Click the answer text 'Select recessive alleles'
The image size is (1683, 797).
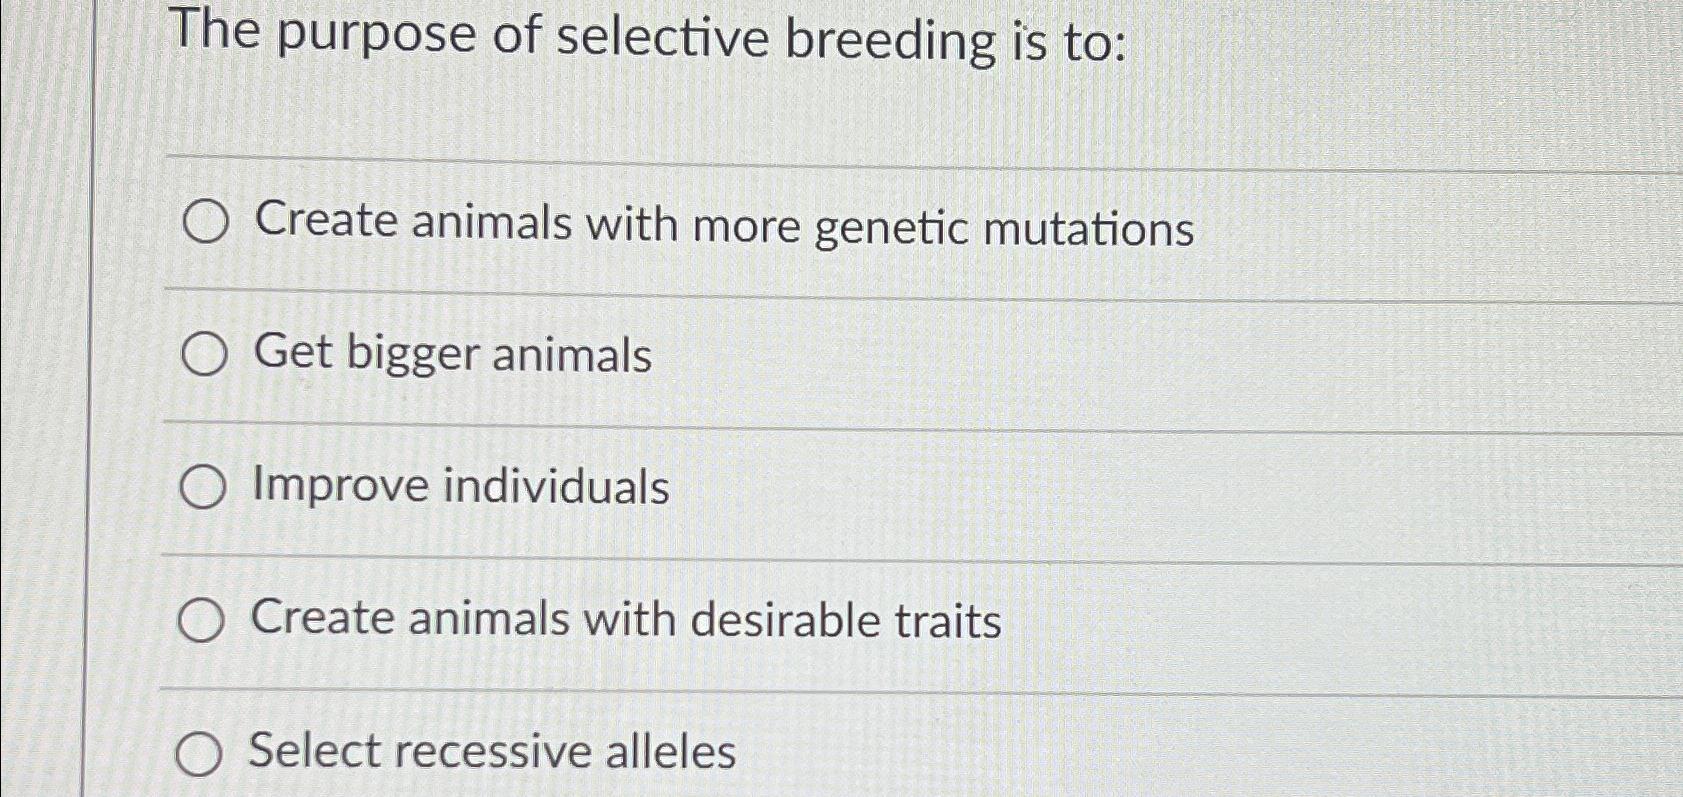[x=491, y=752]
